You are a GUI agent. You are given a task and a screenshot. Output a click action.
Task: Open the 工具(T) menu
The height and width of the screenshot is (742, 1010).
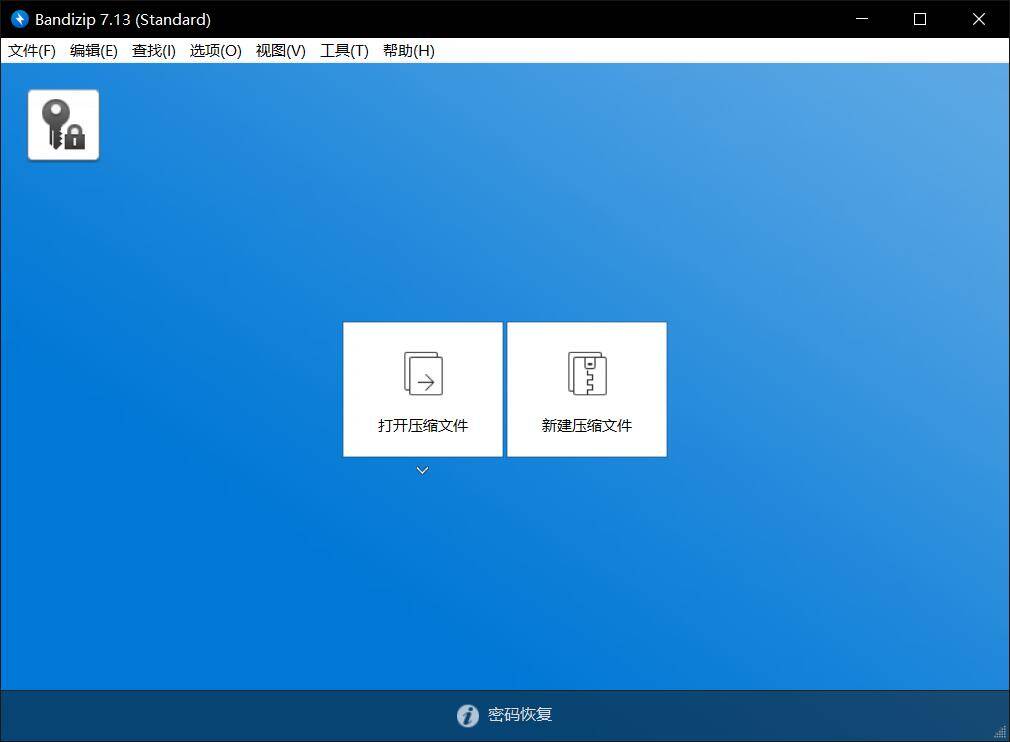tap(344, 51)
